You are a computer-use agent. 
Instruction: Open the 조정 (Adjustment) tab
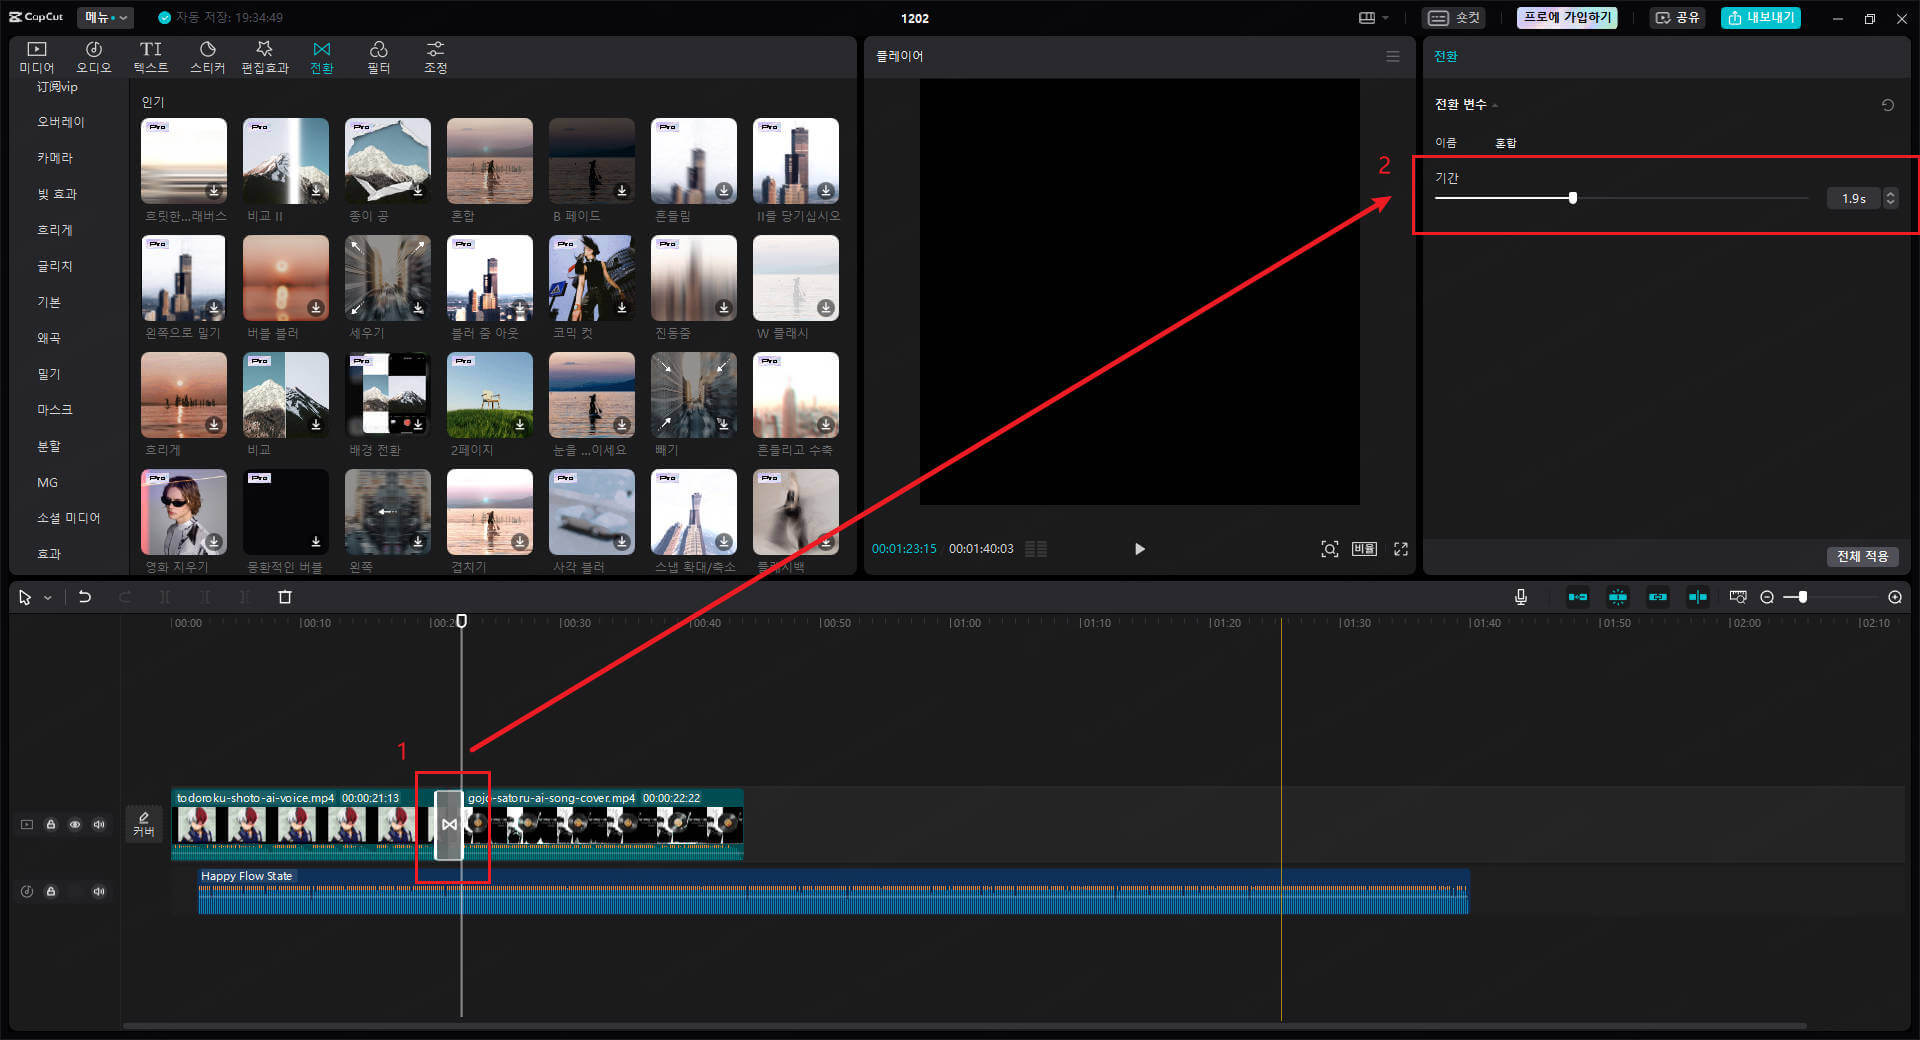(x=435, y=57)
